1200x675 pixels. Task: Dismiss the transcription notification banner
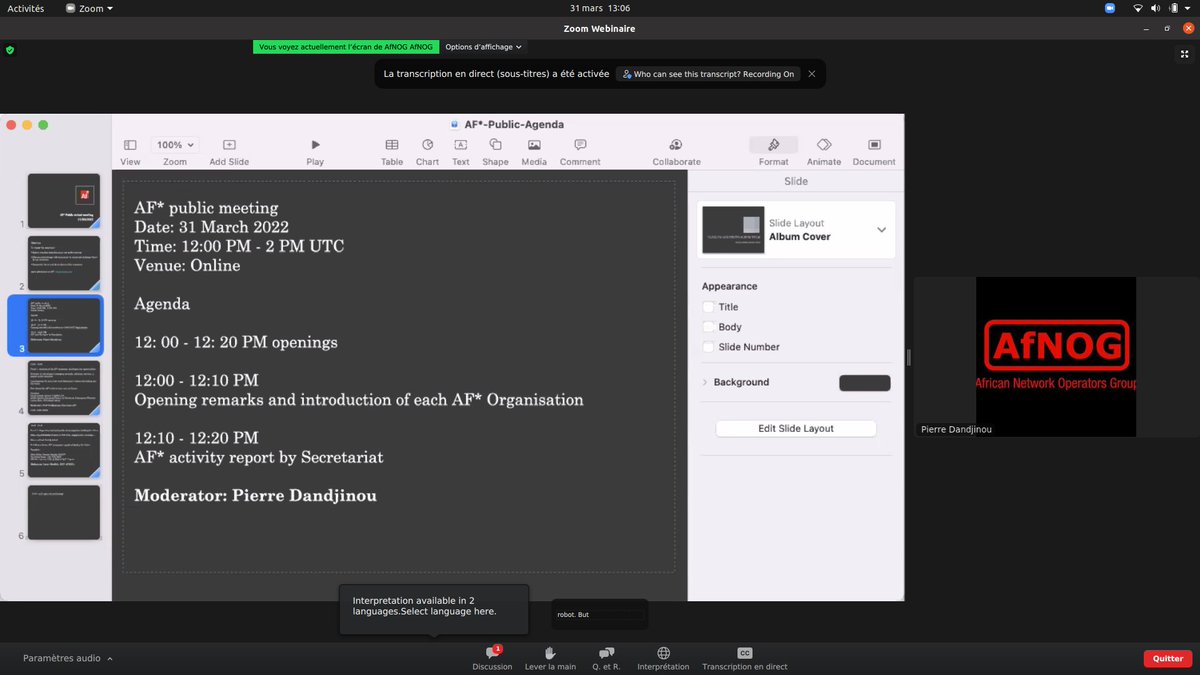tap(812, 74)
